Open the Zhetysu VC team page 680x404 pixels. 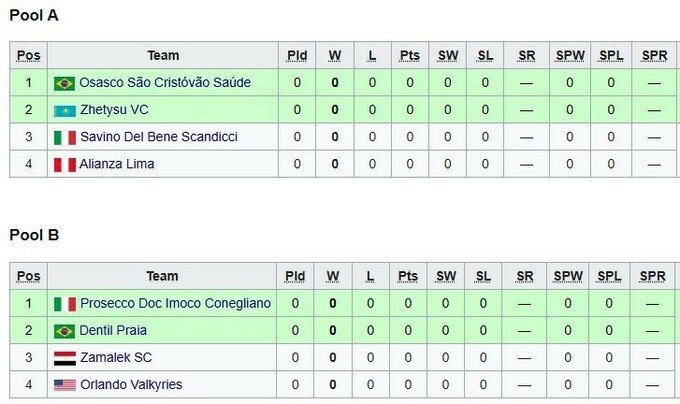click(x=114, y=110)
